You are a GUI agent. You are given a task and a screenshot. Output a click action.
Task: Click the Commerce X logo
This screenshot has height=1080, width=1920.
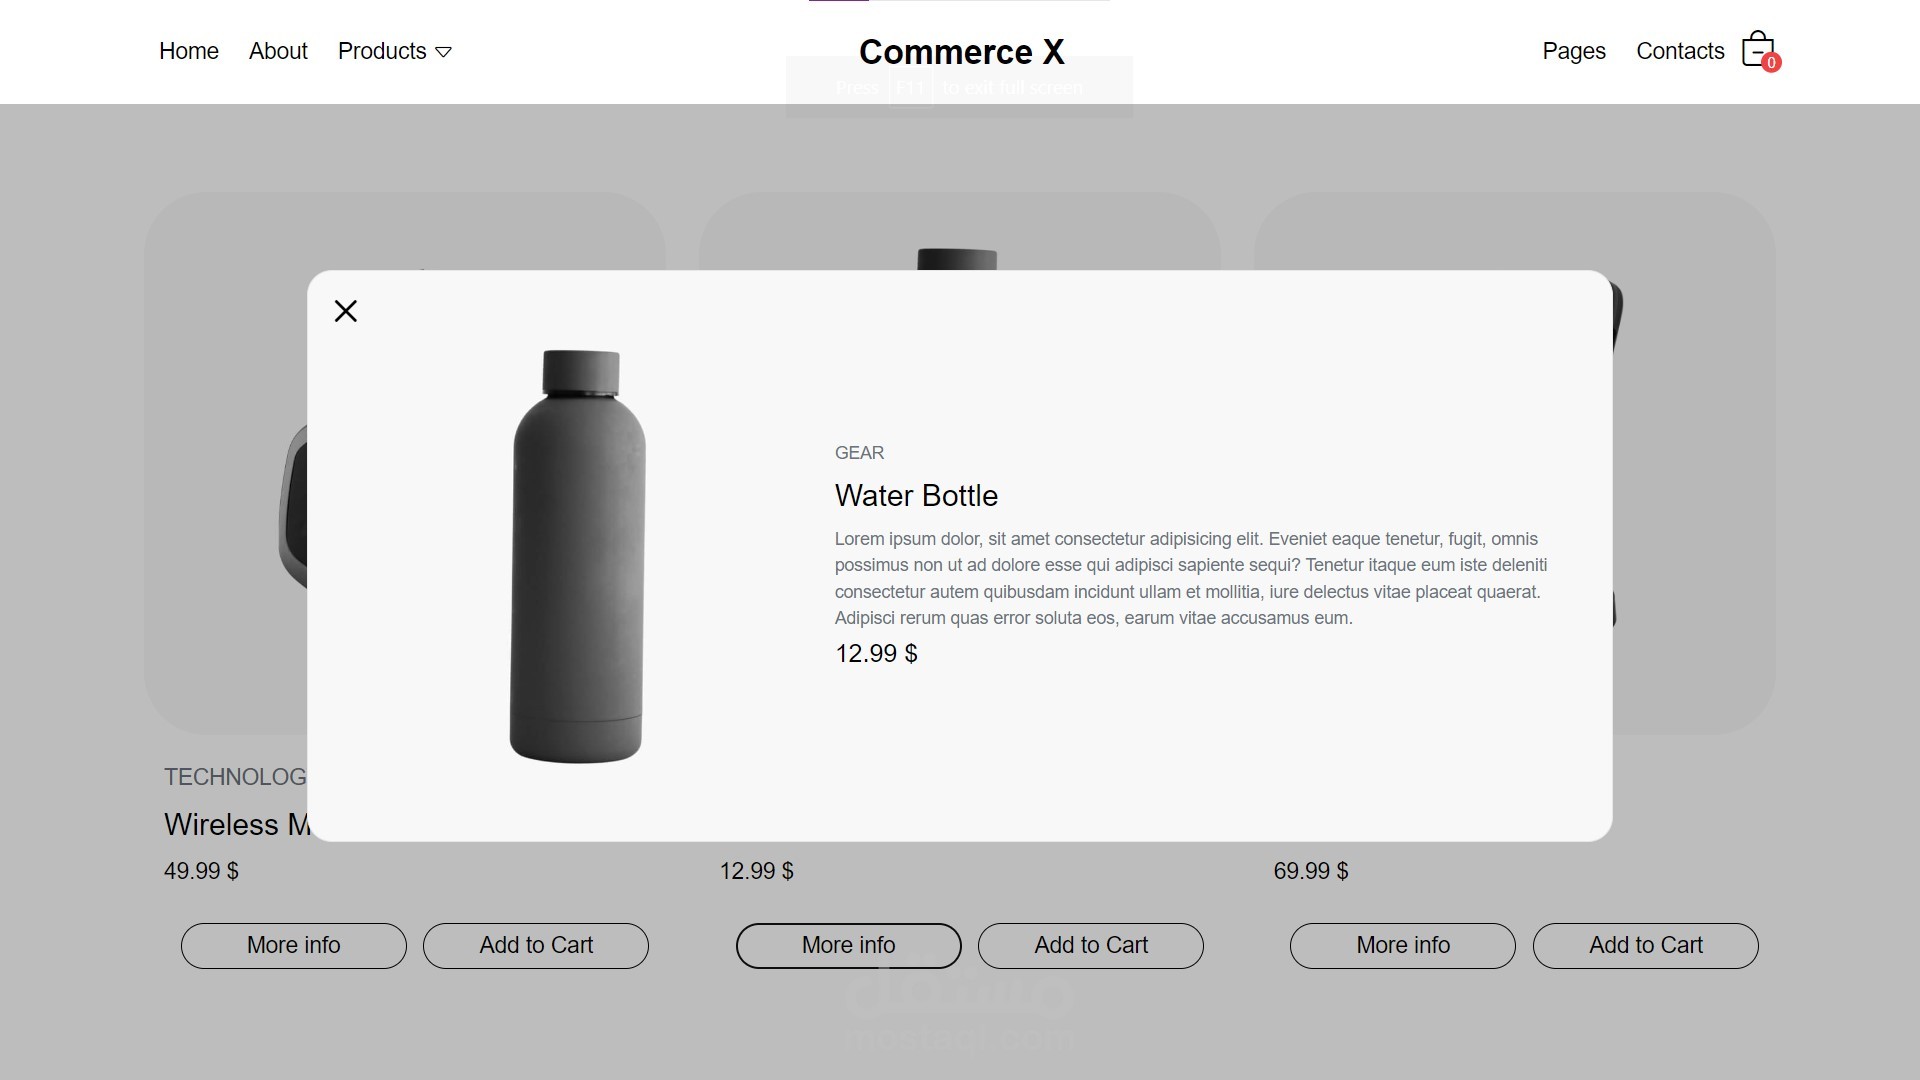point(961,51)
